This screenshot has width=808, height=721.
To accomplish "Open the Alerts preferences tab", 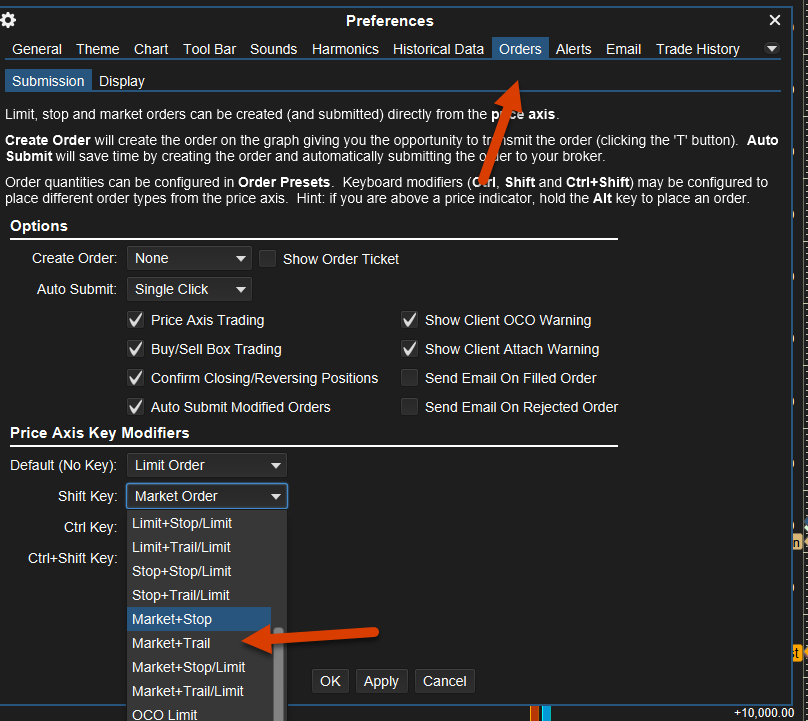I will (x=573, y=49).
